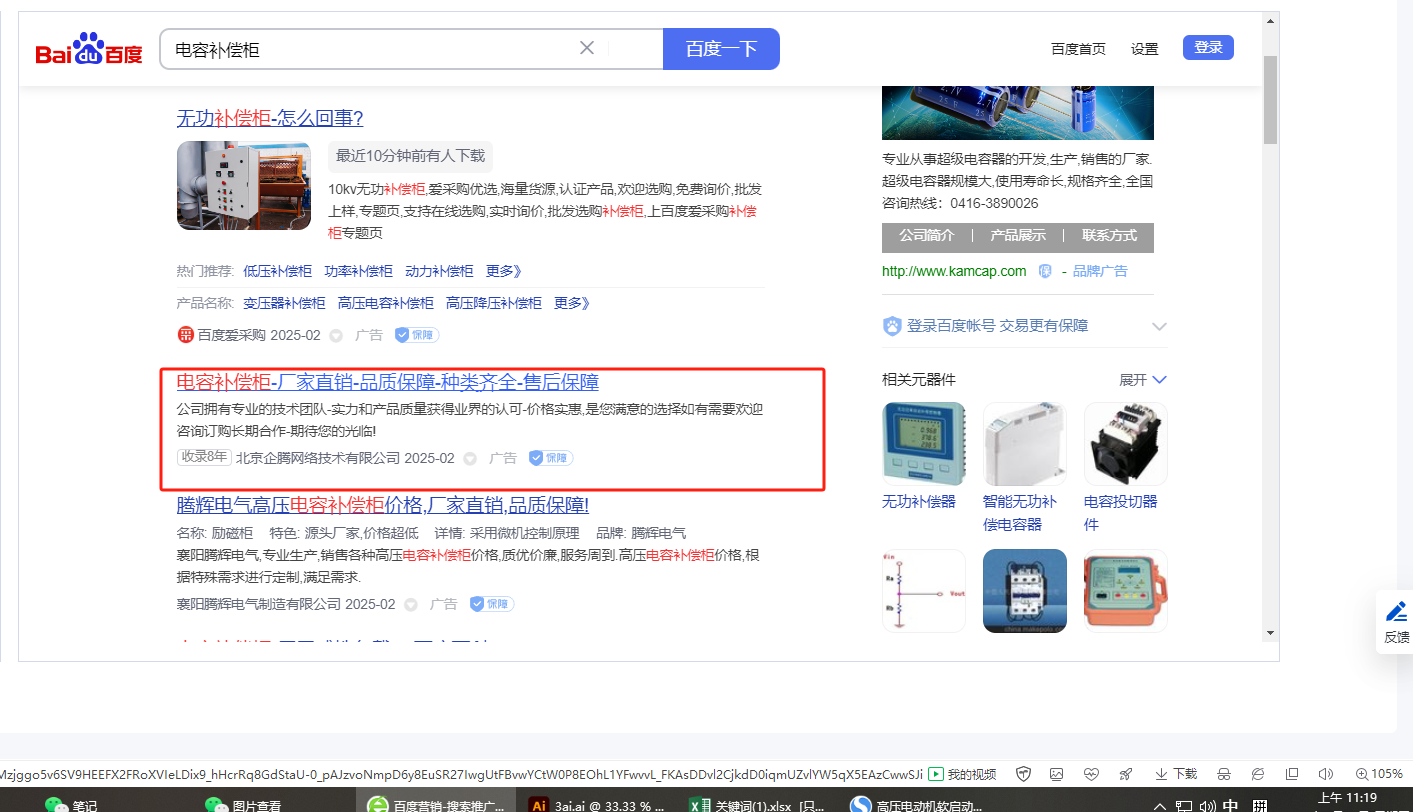Click 襄阳腾辉电气制造有限公司 source text
This screenshot has height=812, width=1413.
[259, 604]
